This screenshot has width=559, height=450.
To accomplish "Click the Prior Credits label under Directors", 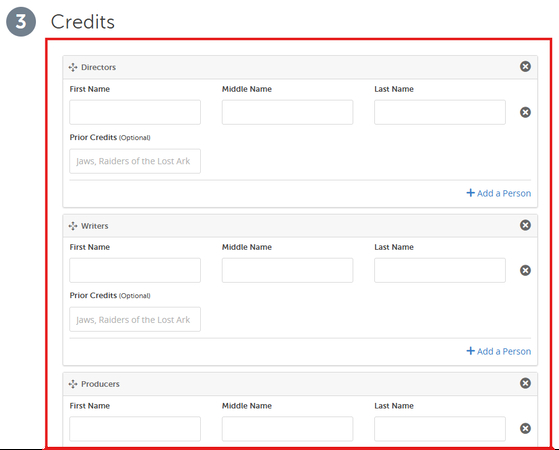I will click(110, 137).
